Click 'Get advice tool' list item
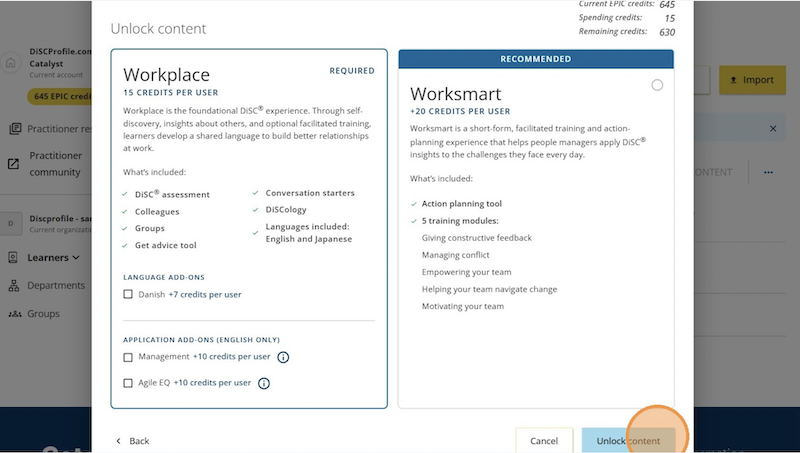 click(x=165, y=245)
